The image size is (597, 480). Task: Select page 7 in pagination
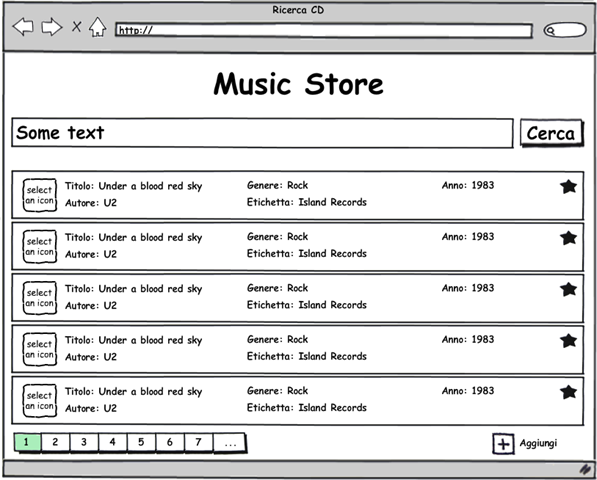coord(198,442)
